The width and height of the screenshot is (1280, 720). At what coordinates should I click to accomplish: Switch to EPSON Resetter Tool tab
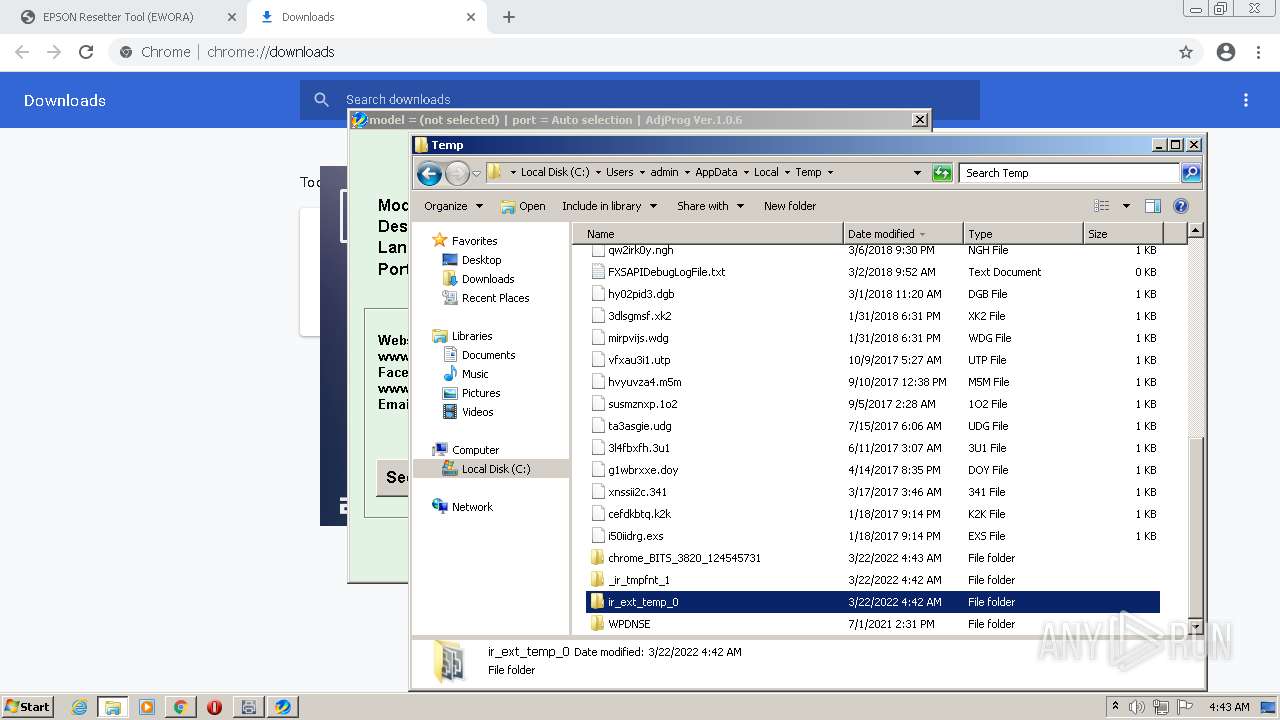click(x=120, y=17)
